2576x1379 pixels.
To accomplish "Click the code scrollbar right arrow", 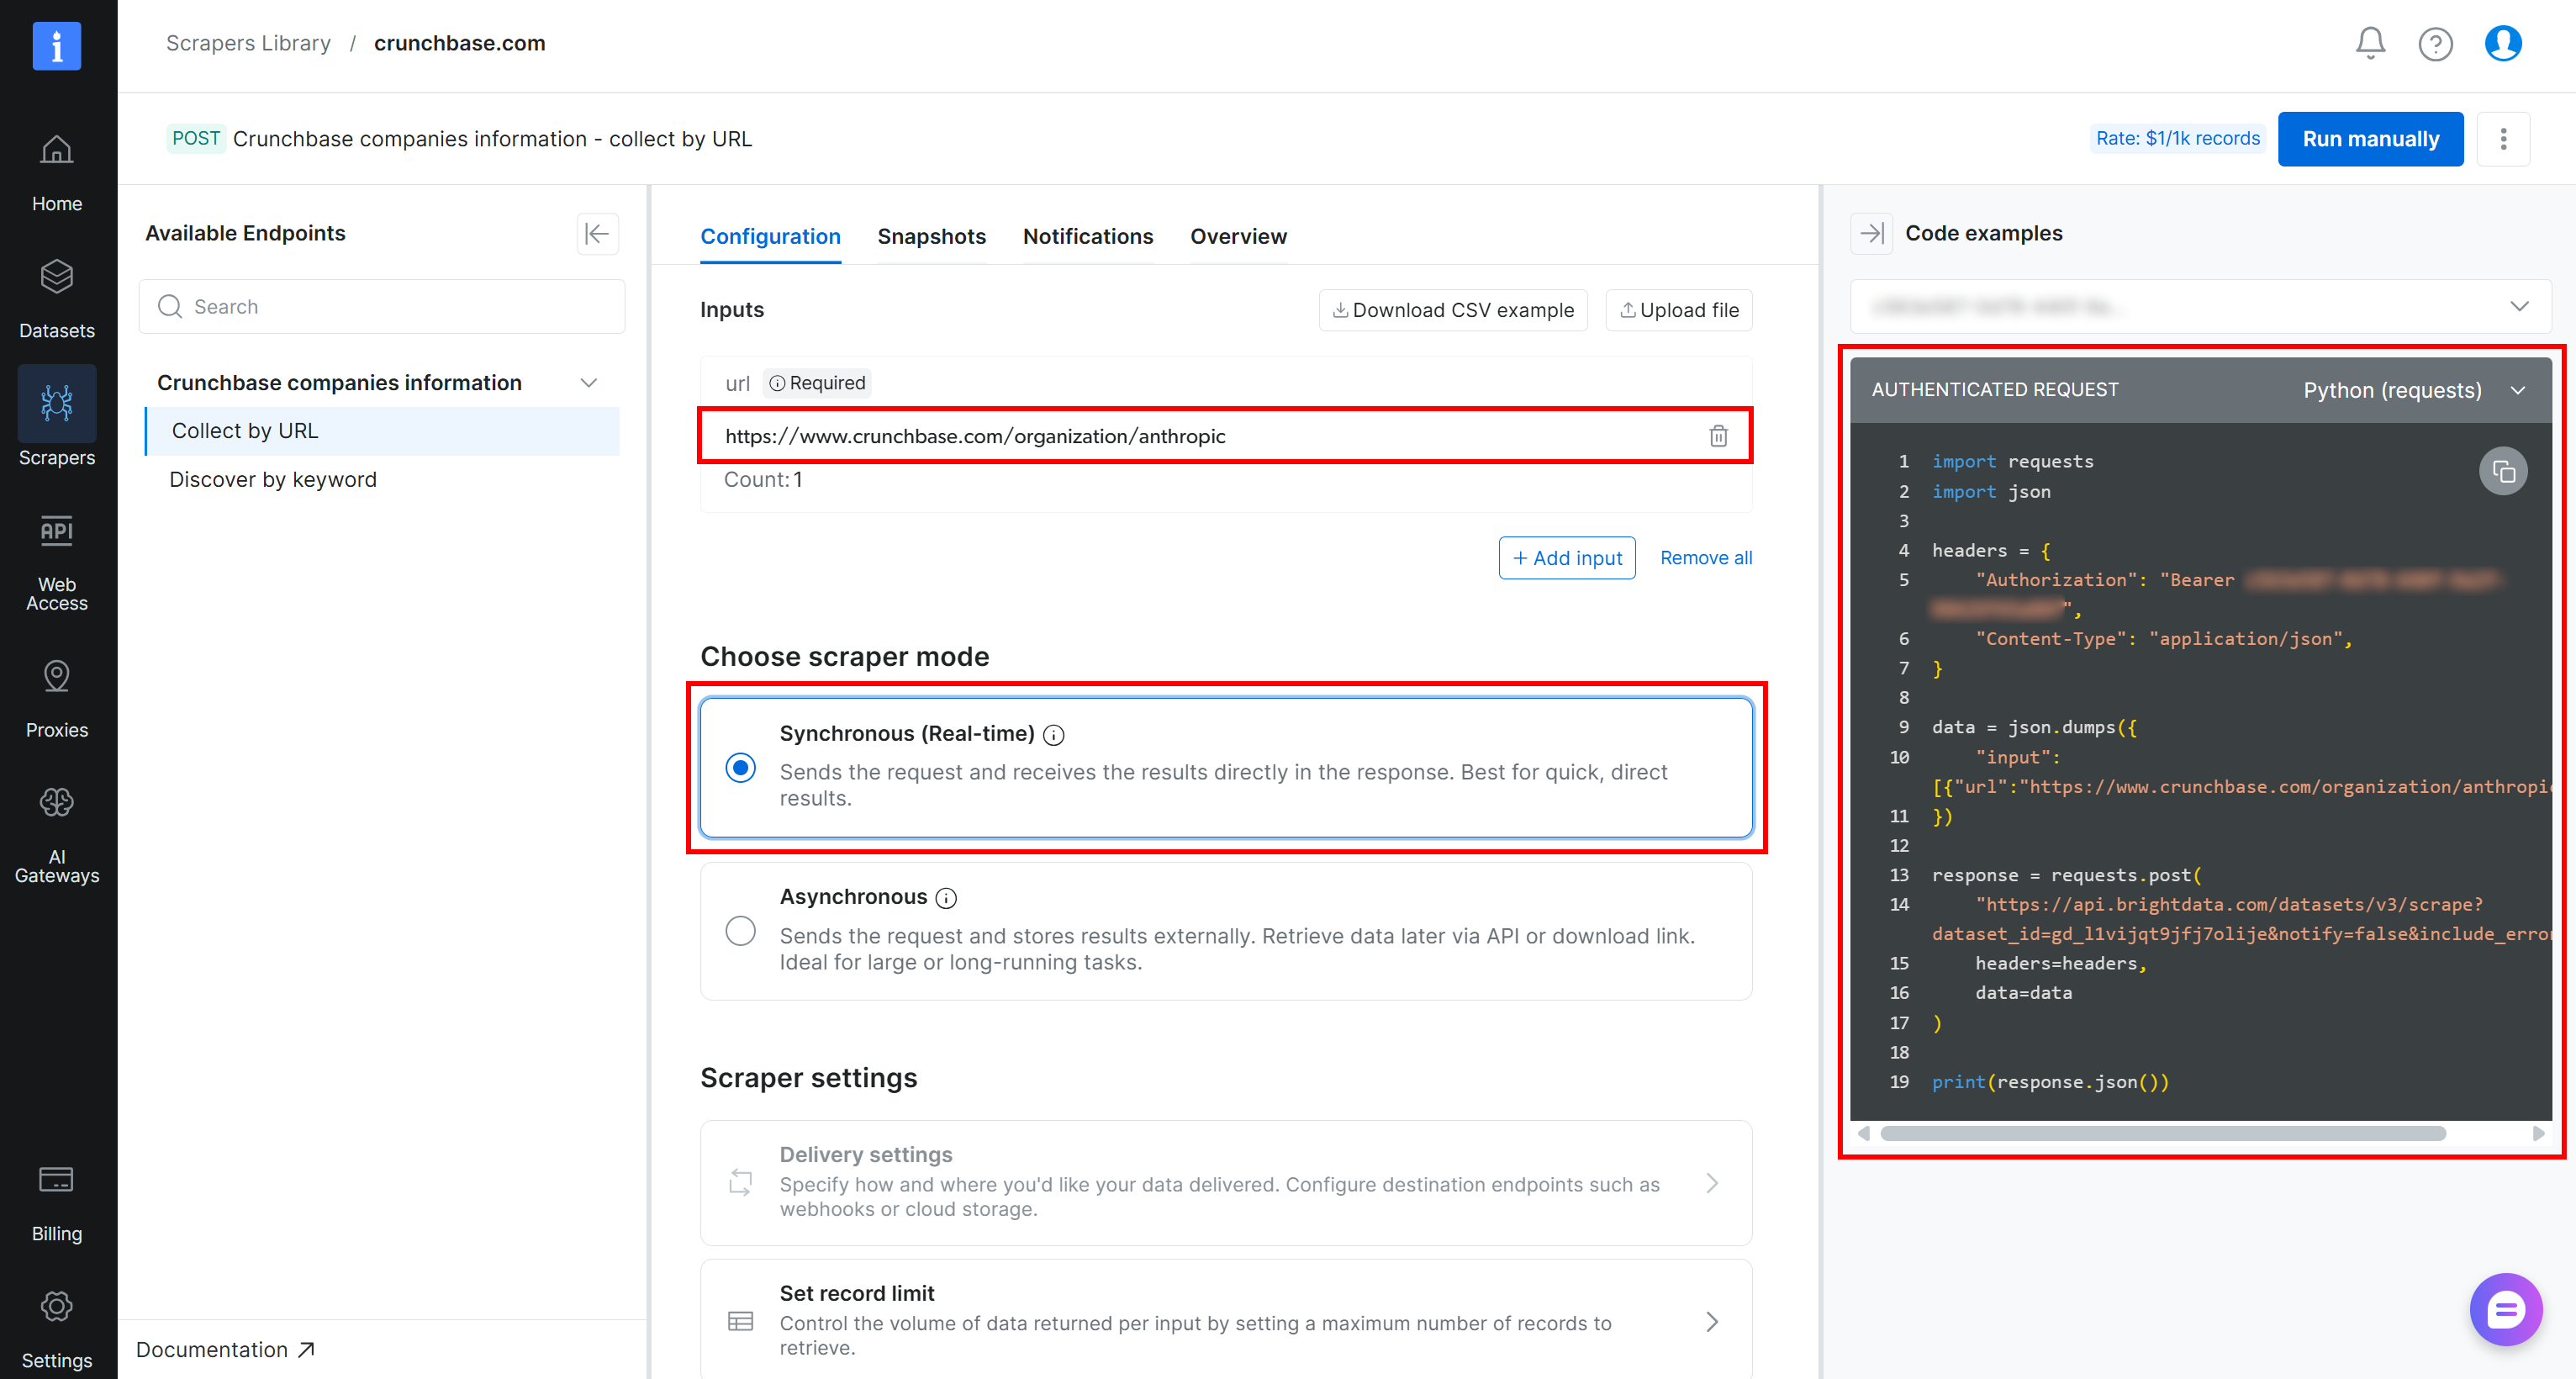I will click(2538, 1133).
